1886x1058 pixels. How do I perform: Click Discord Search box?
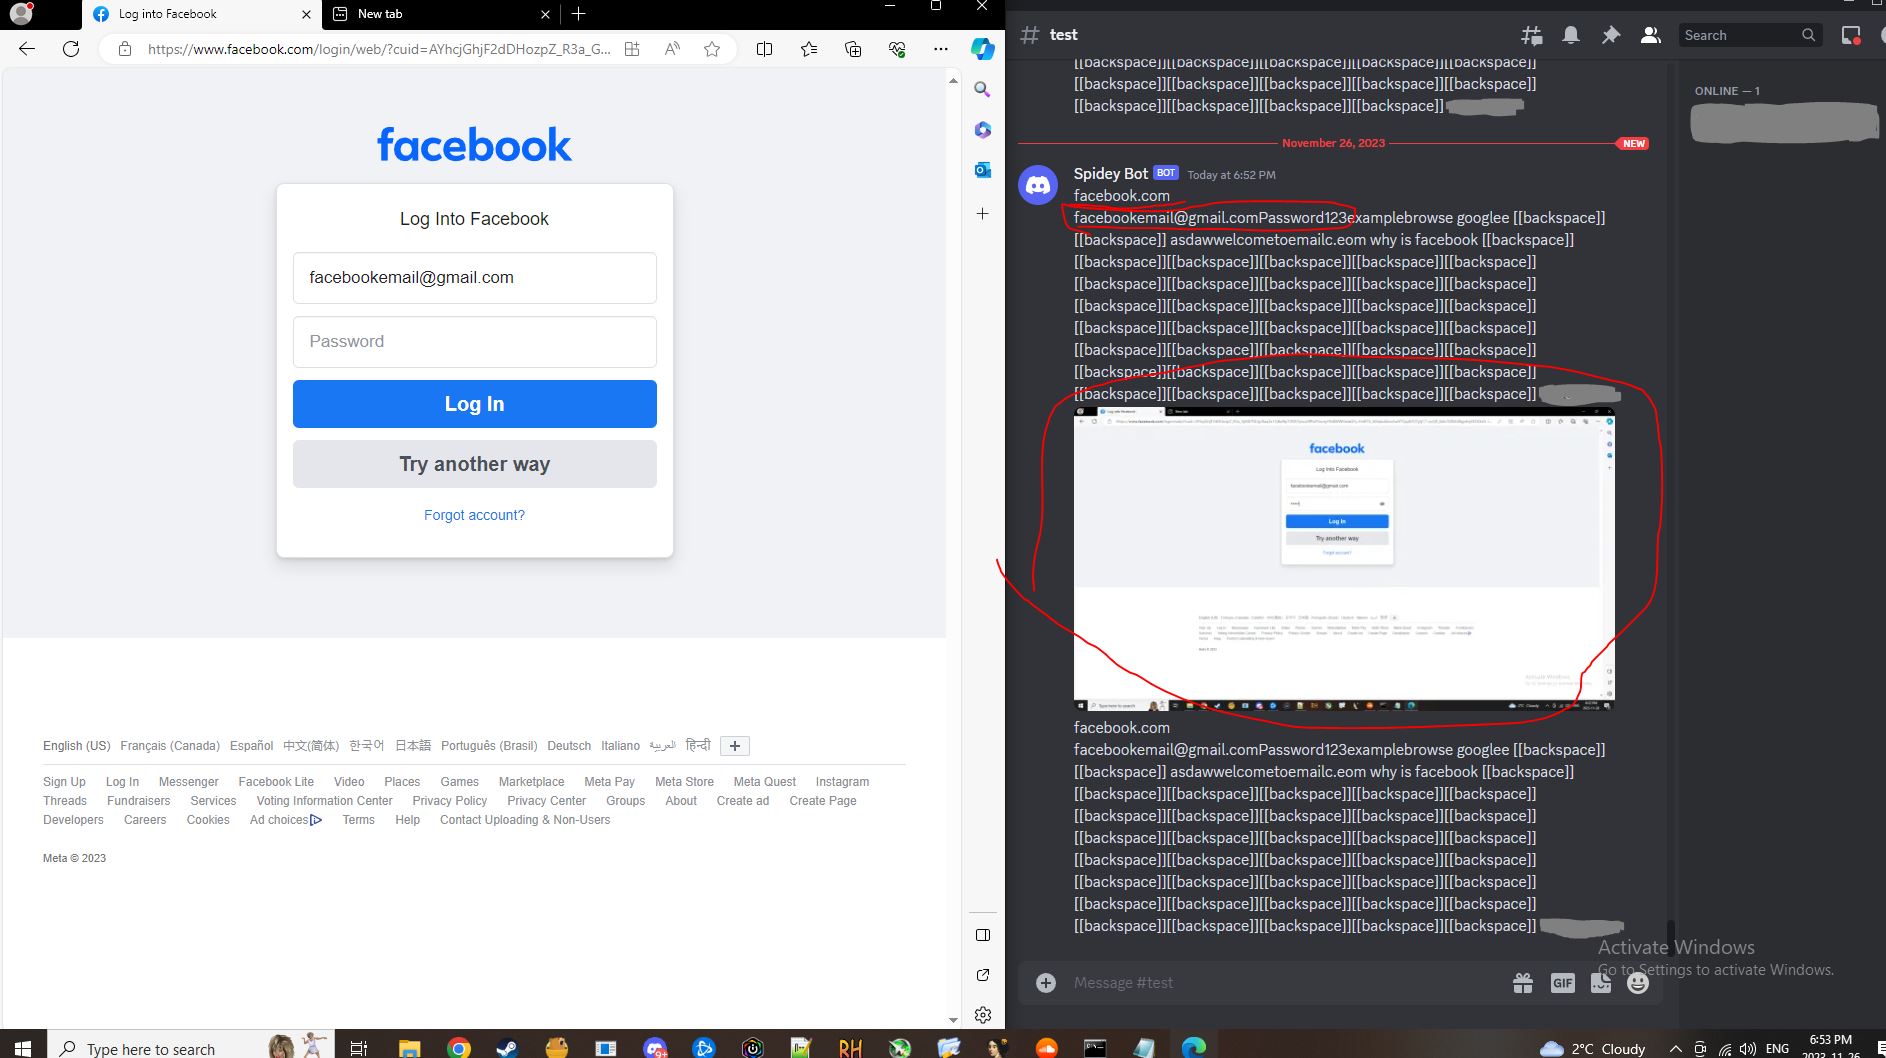[x=1748, y=35]
